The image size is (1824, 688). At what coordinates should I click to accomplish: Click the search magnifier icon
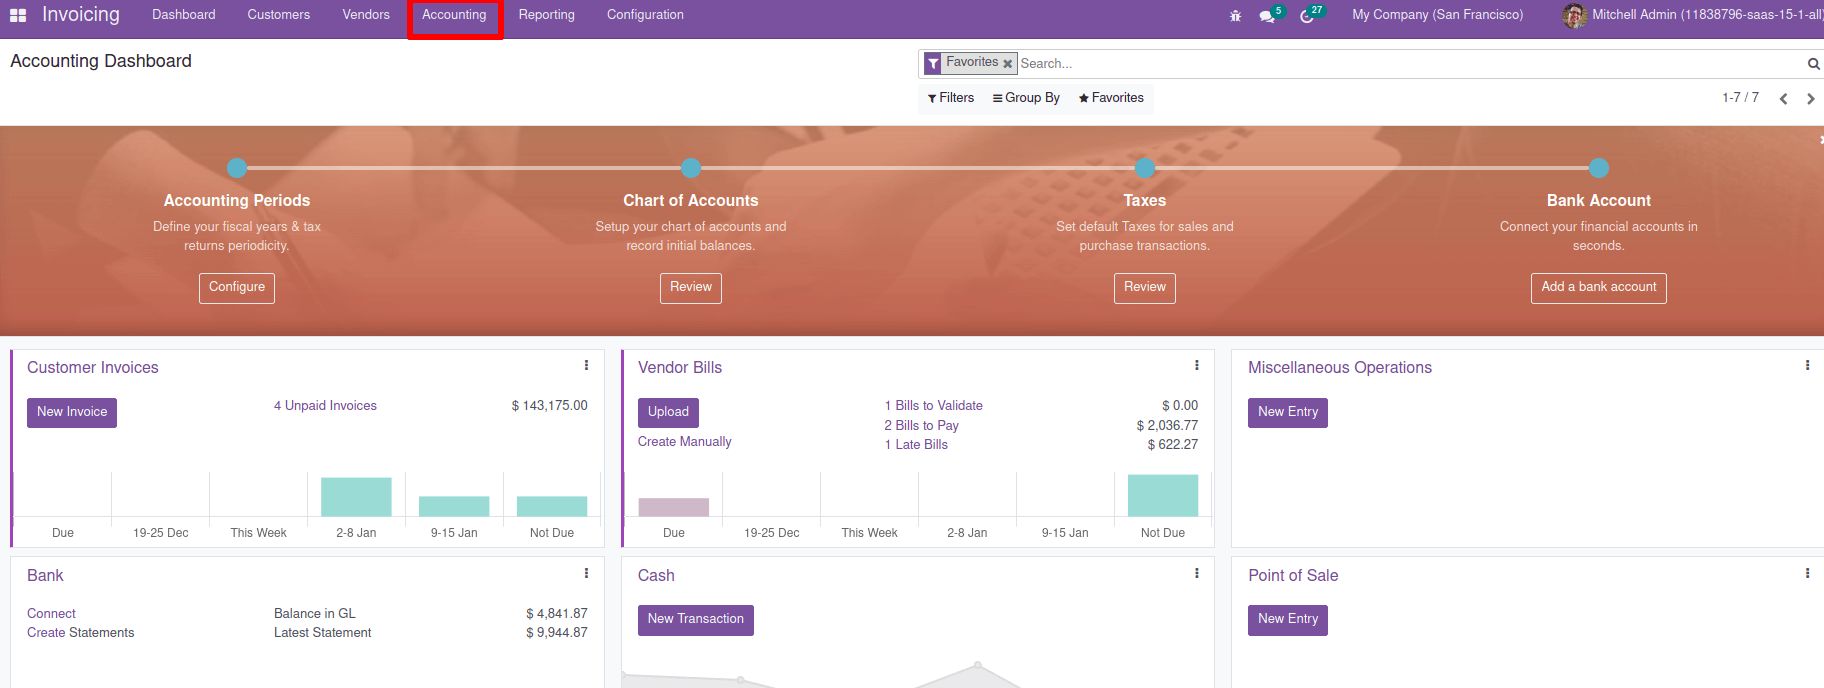[x=1813, y=64]
